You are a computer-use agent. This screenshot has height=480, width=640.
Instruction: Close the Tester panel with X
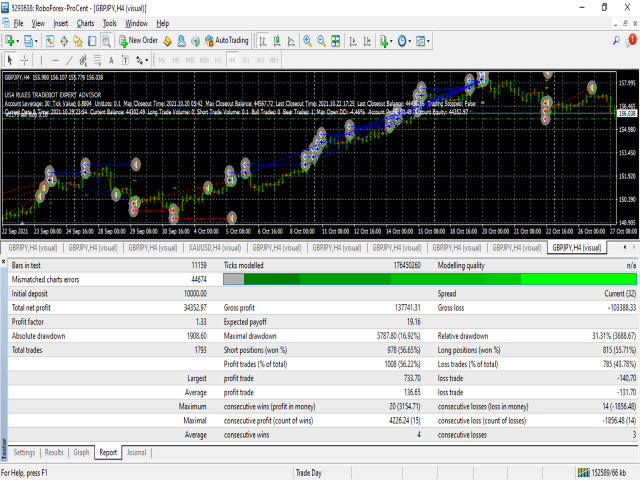tap(4, 261)
